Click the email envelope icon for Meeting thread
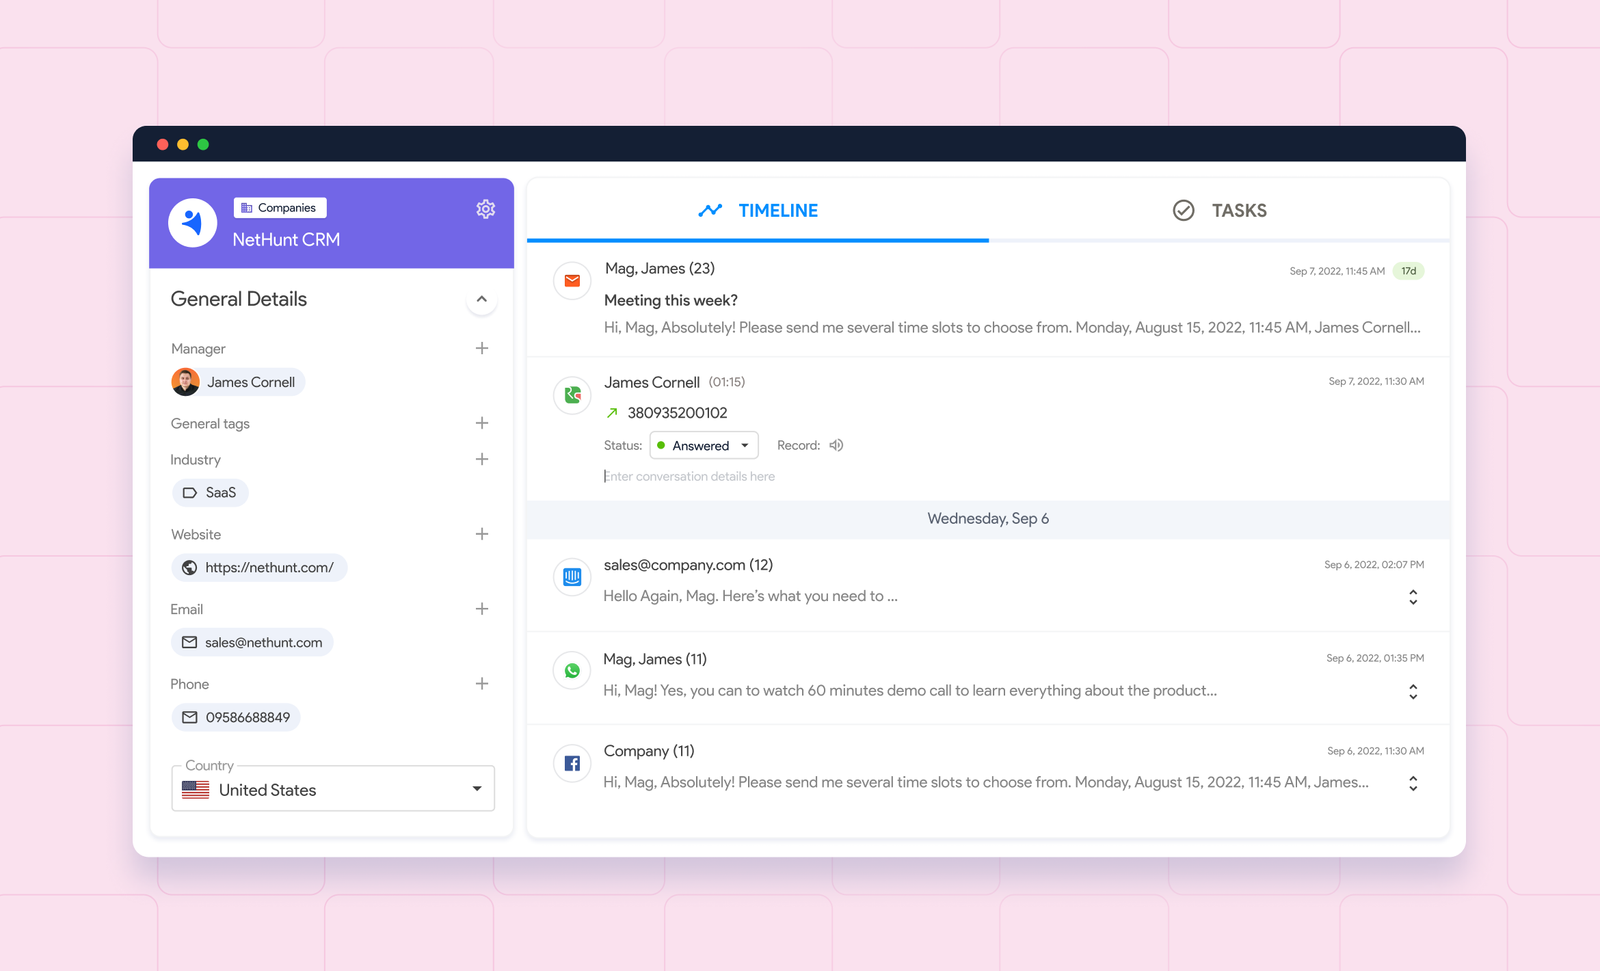 point(572,281)
